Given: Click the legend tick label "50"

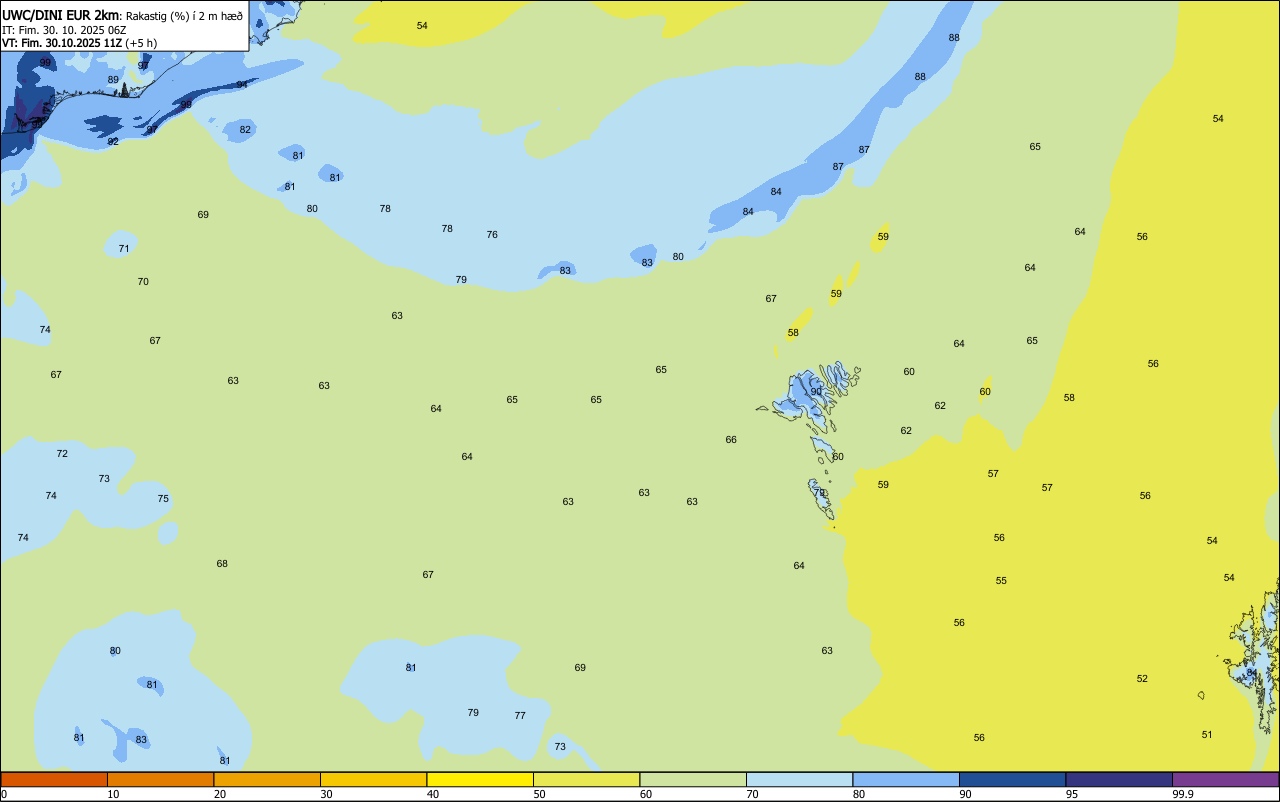Looking at the screenshot, I should point(539,794).
